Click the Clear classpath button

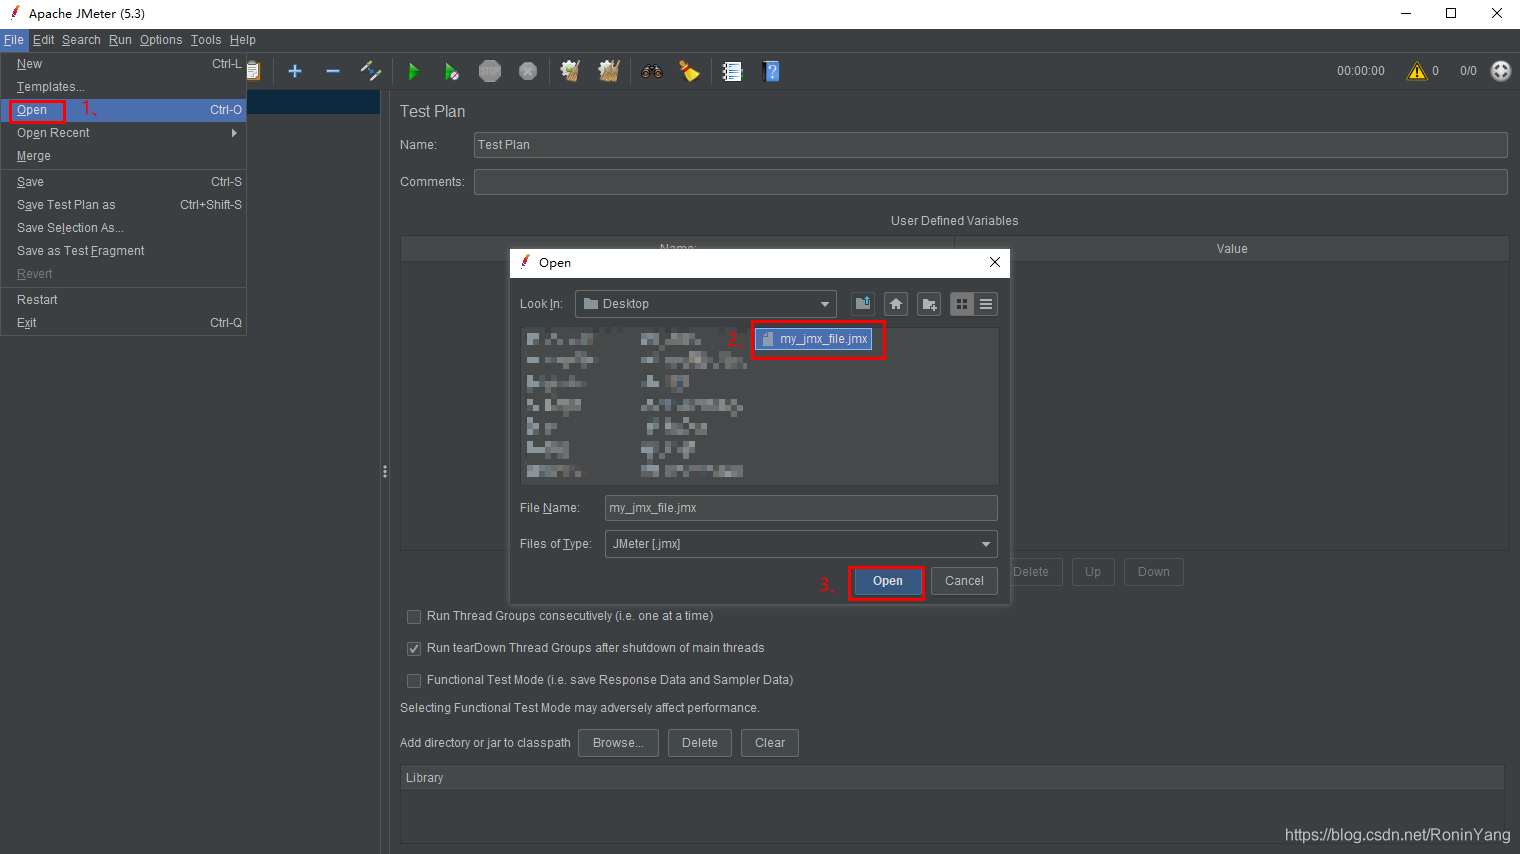tap(770, 743)
